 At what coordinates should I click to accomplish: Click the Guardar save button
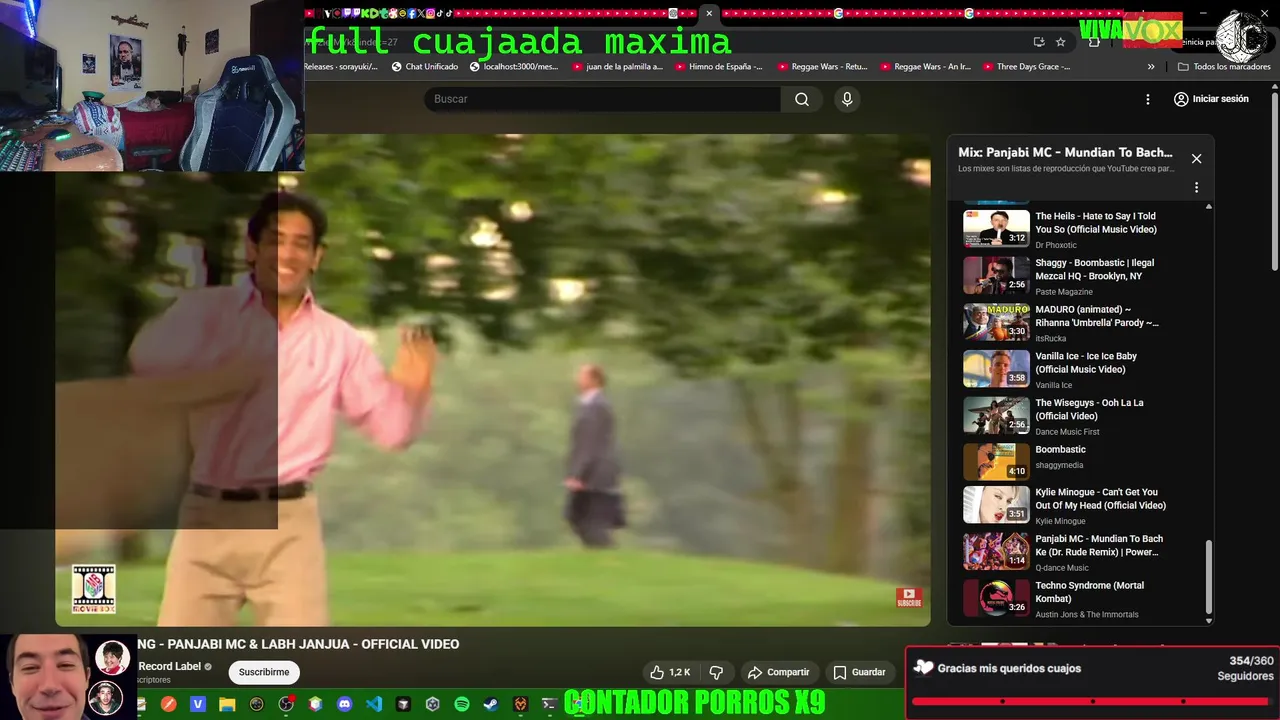859,672
